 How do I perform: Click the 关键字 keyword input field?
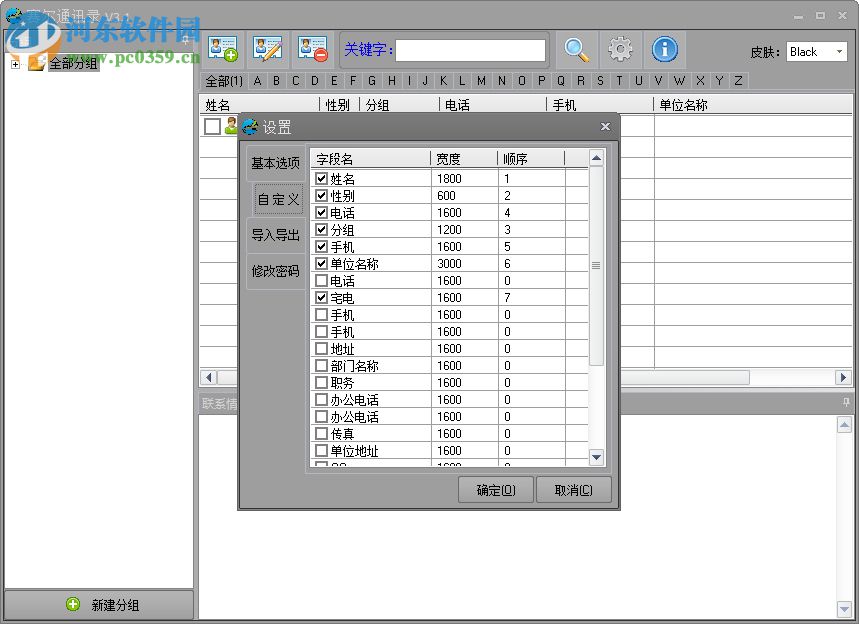tap(470, 49)
